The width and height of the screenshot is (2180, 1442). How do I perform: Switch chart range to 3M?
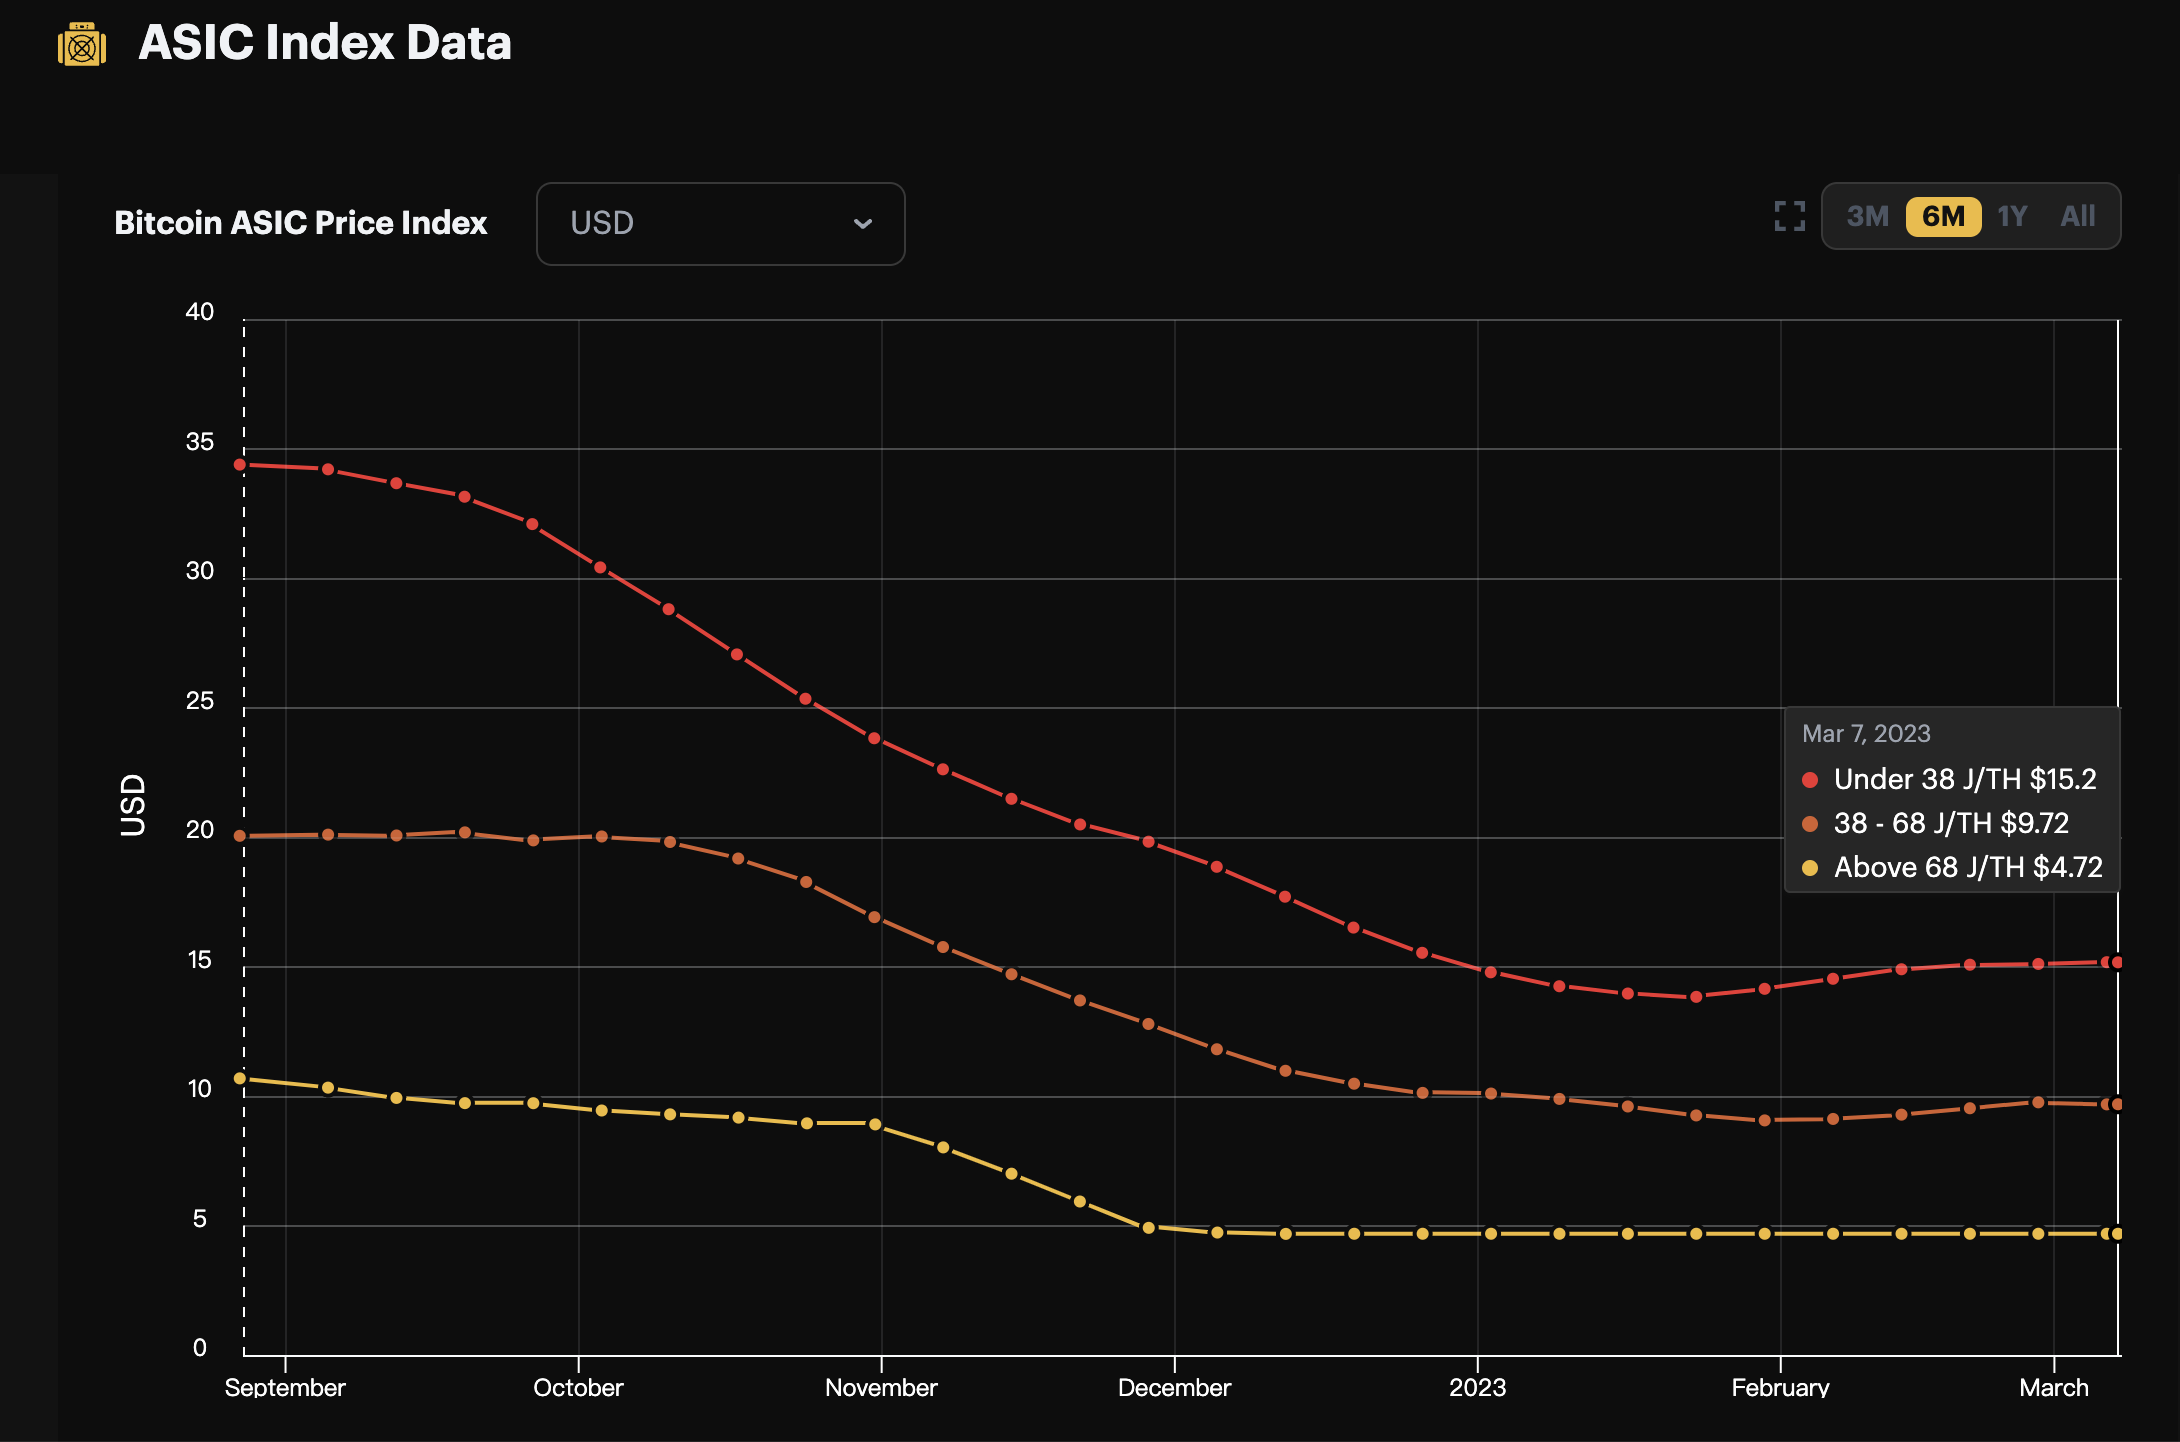click(x=1867, y=216)
